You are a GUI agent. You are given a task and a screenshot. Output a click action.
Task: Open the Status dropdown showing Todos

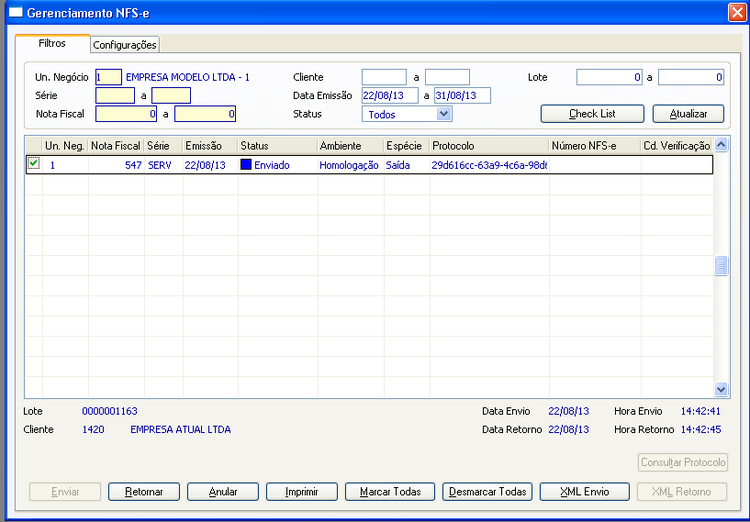click(444, 114)
